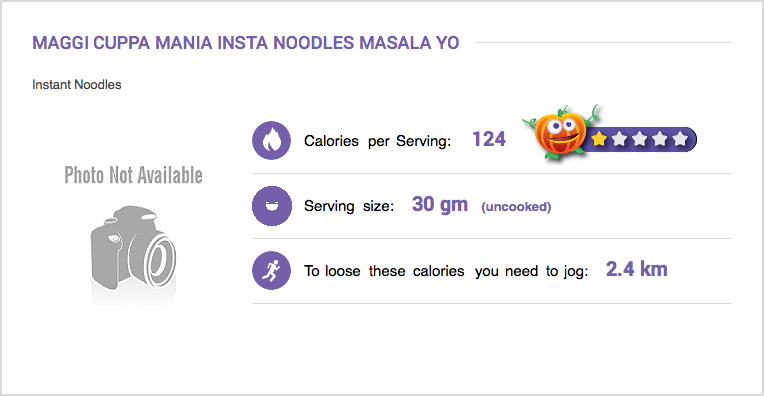
Task: Click the Calories per Serving label
Action: pyautogui.click(x=378, y=141)
